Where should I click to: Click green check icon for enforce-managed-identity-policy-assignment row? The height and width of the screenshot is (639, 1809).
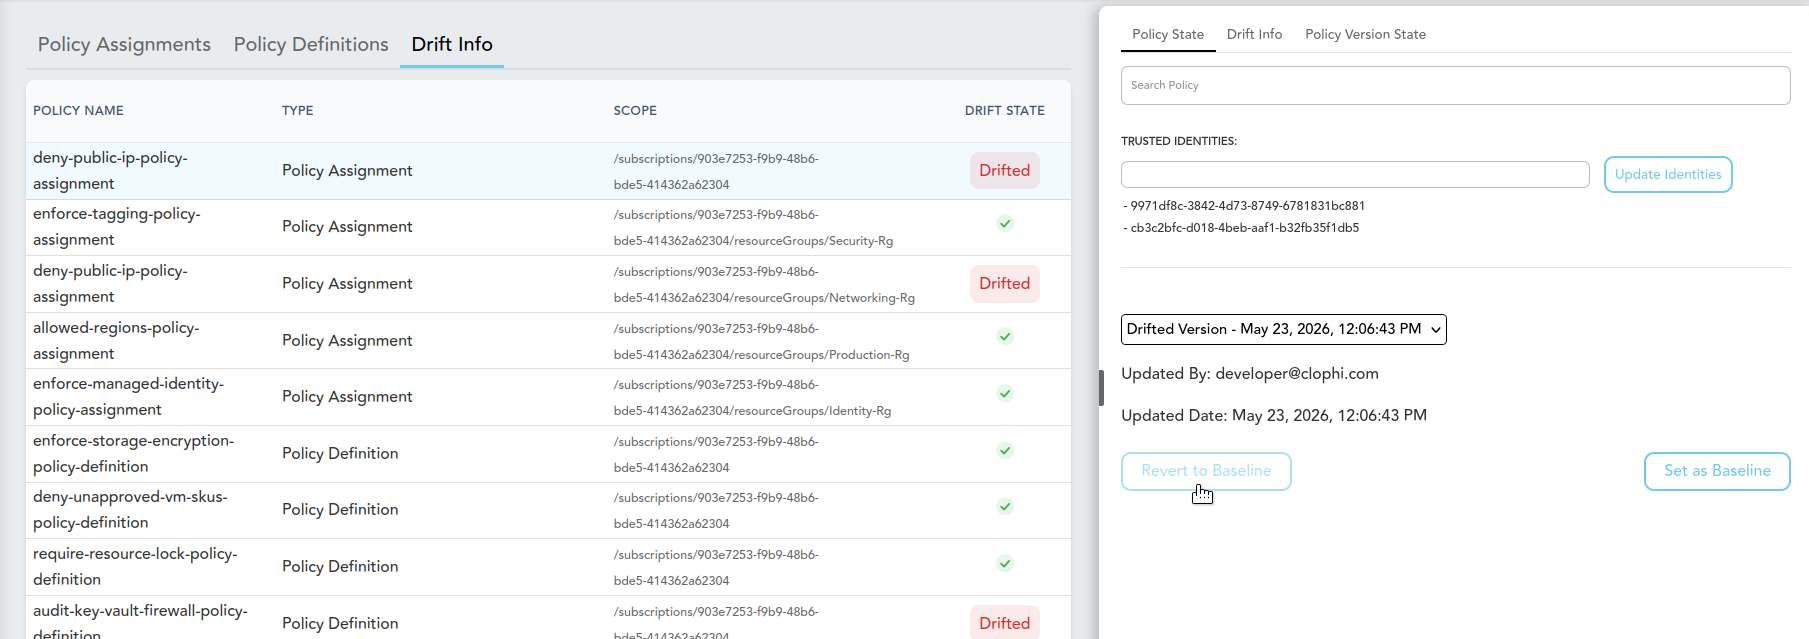click(1005, 394)
